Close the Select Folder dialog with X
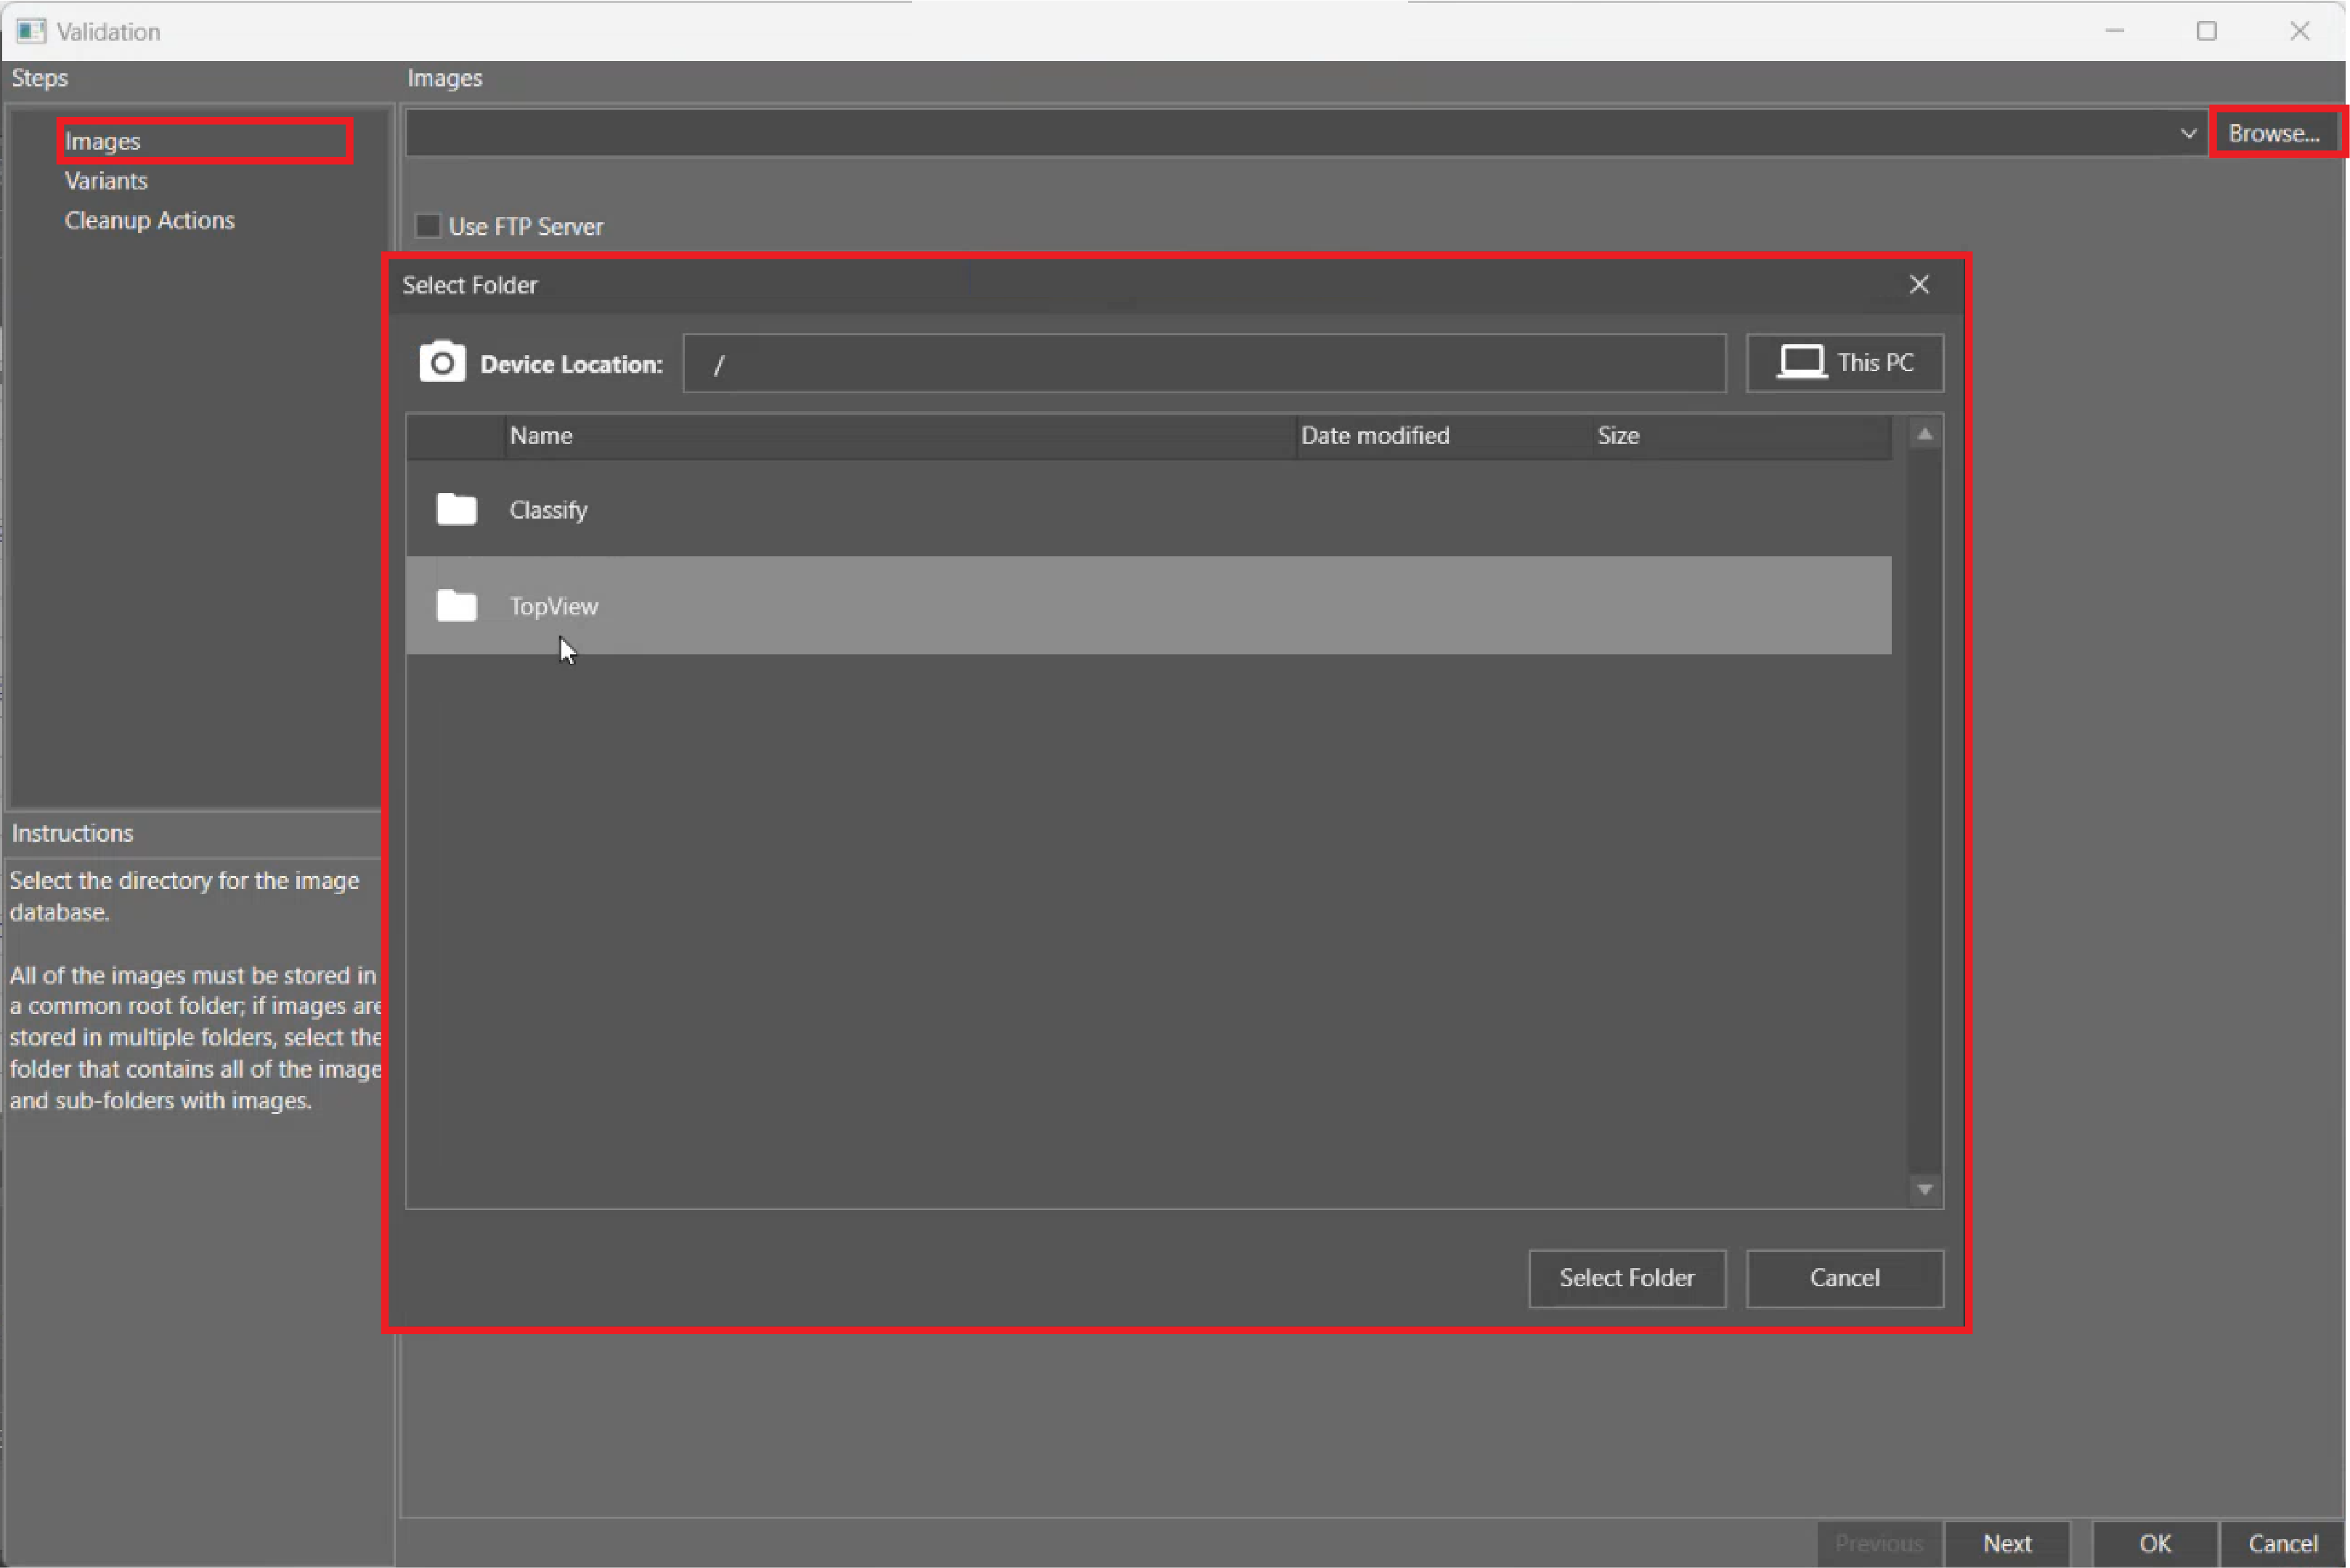This screenshot has height=1568, width=2350. pyautogui.click(x=1918, y=285)
